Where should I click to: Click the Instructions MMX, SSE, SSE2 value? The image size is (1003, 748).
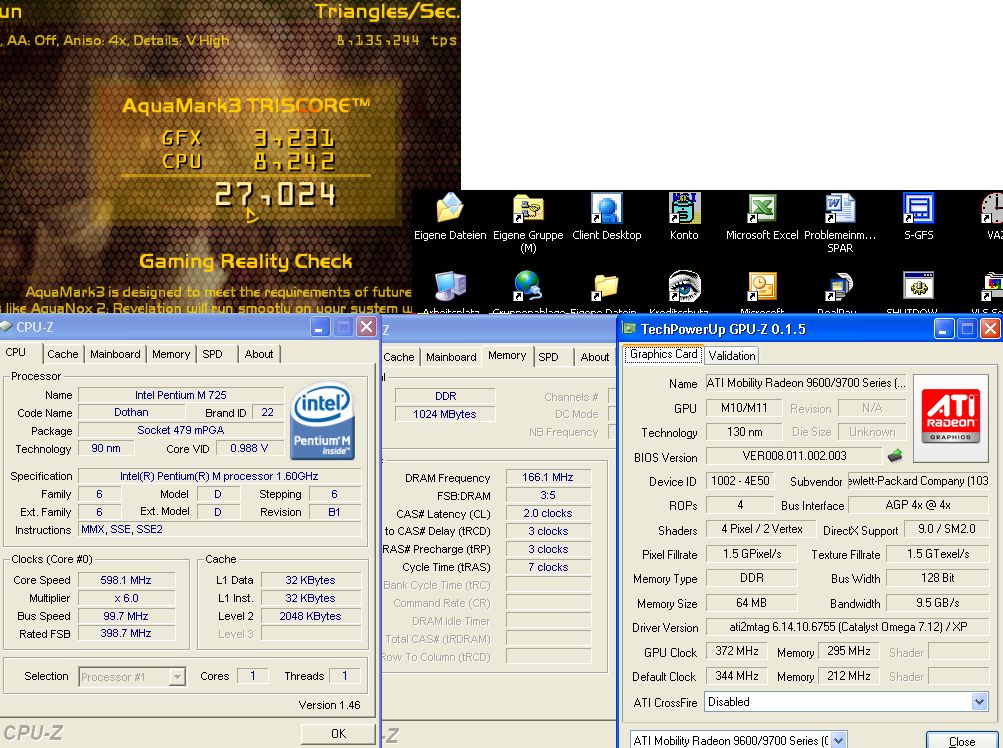tap(219, 529)
